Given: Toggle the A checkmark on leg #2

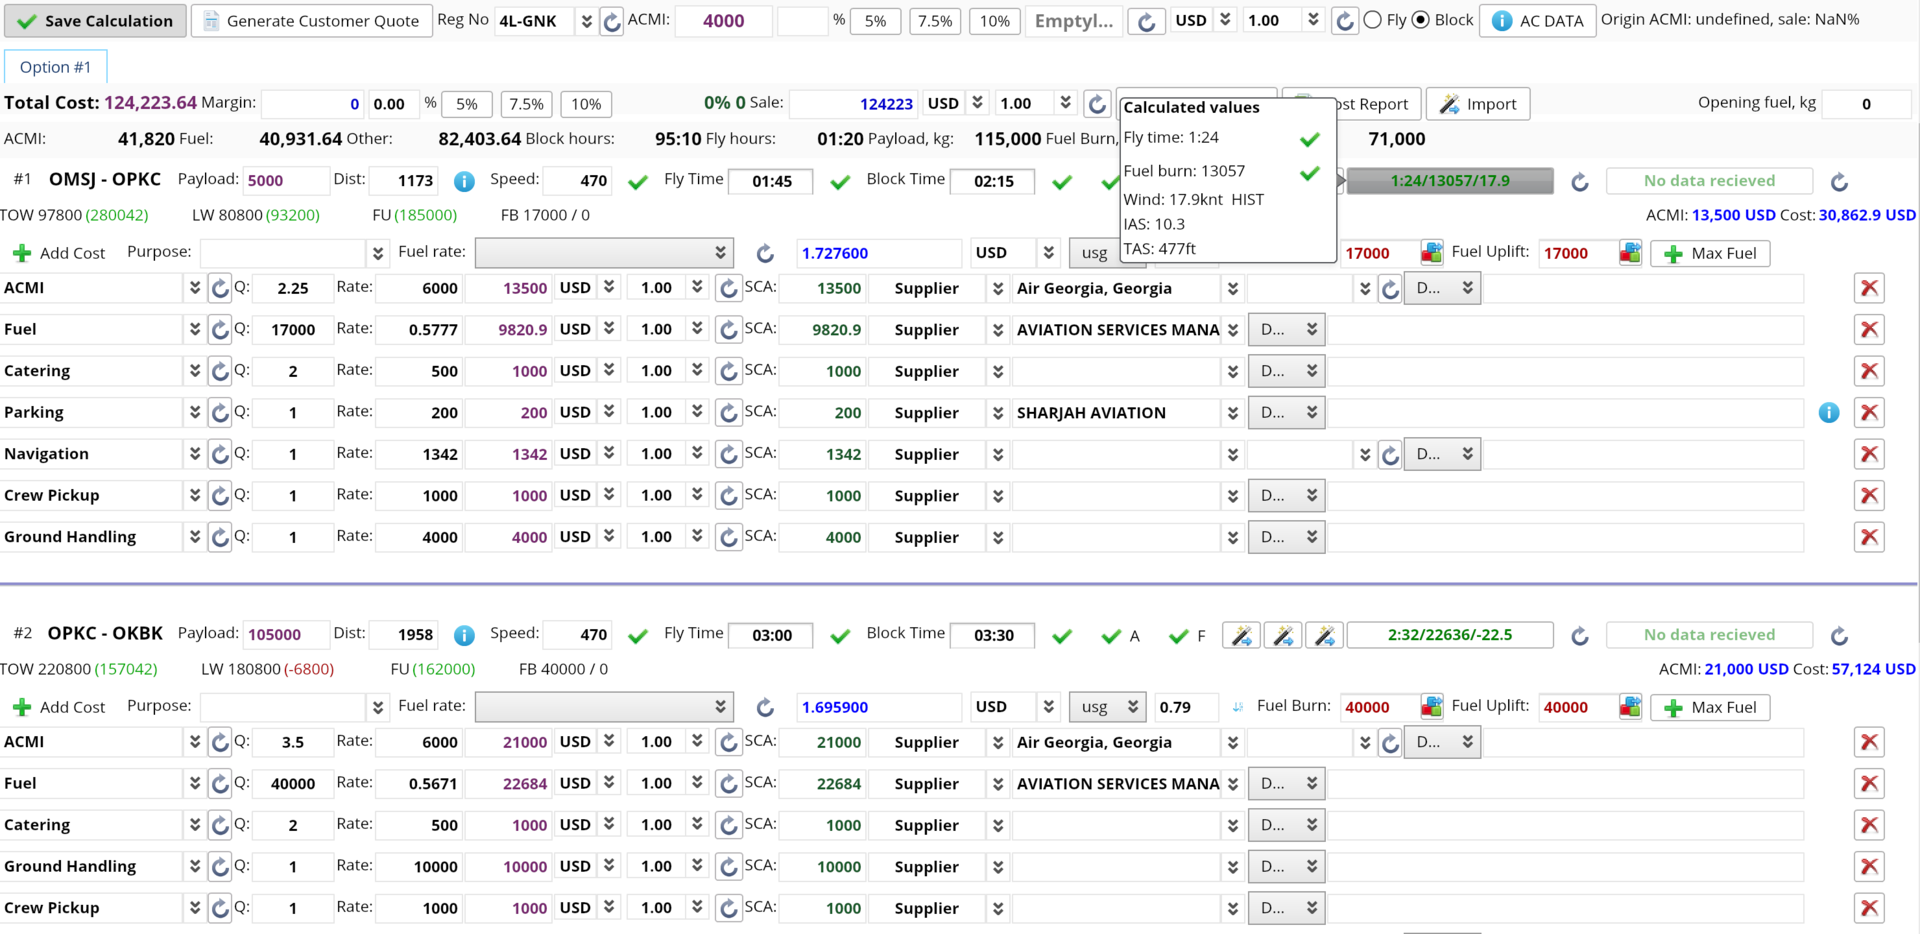Looking at the screenshot, I should (x=1110, y=634).
